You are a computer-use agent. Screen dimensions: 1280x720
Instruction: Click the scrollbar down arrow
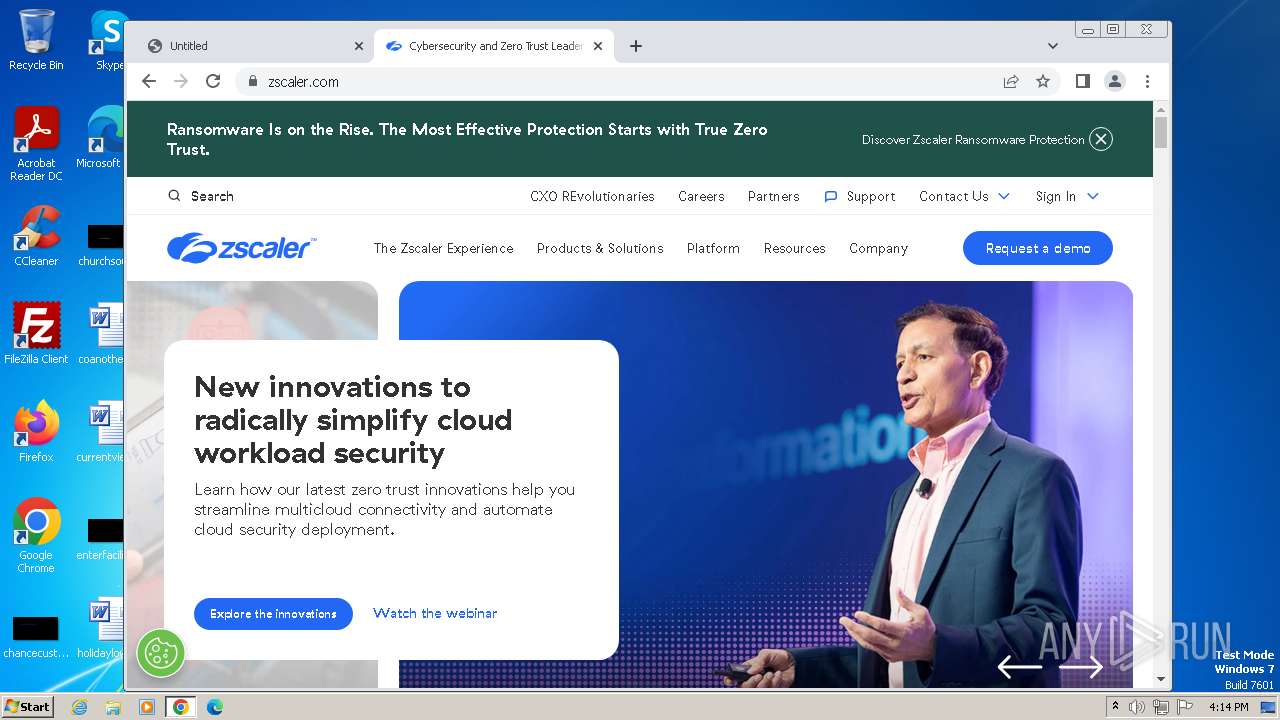point(1161,679)
